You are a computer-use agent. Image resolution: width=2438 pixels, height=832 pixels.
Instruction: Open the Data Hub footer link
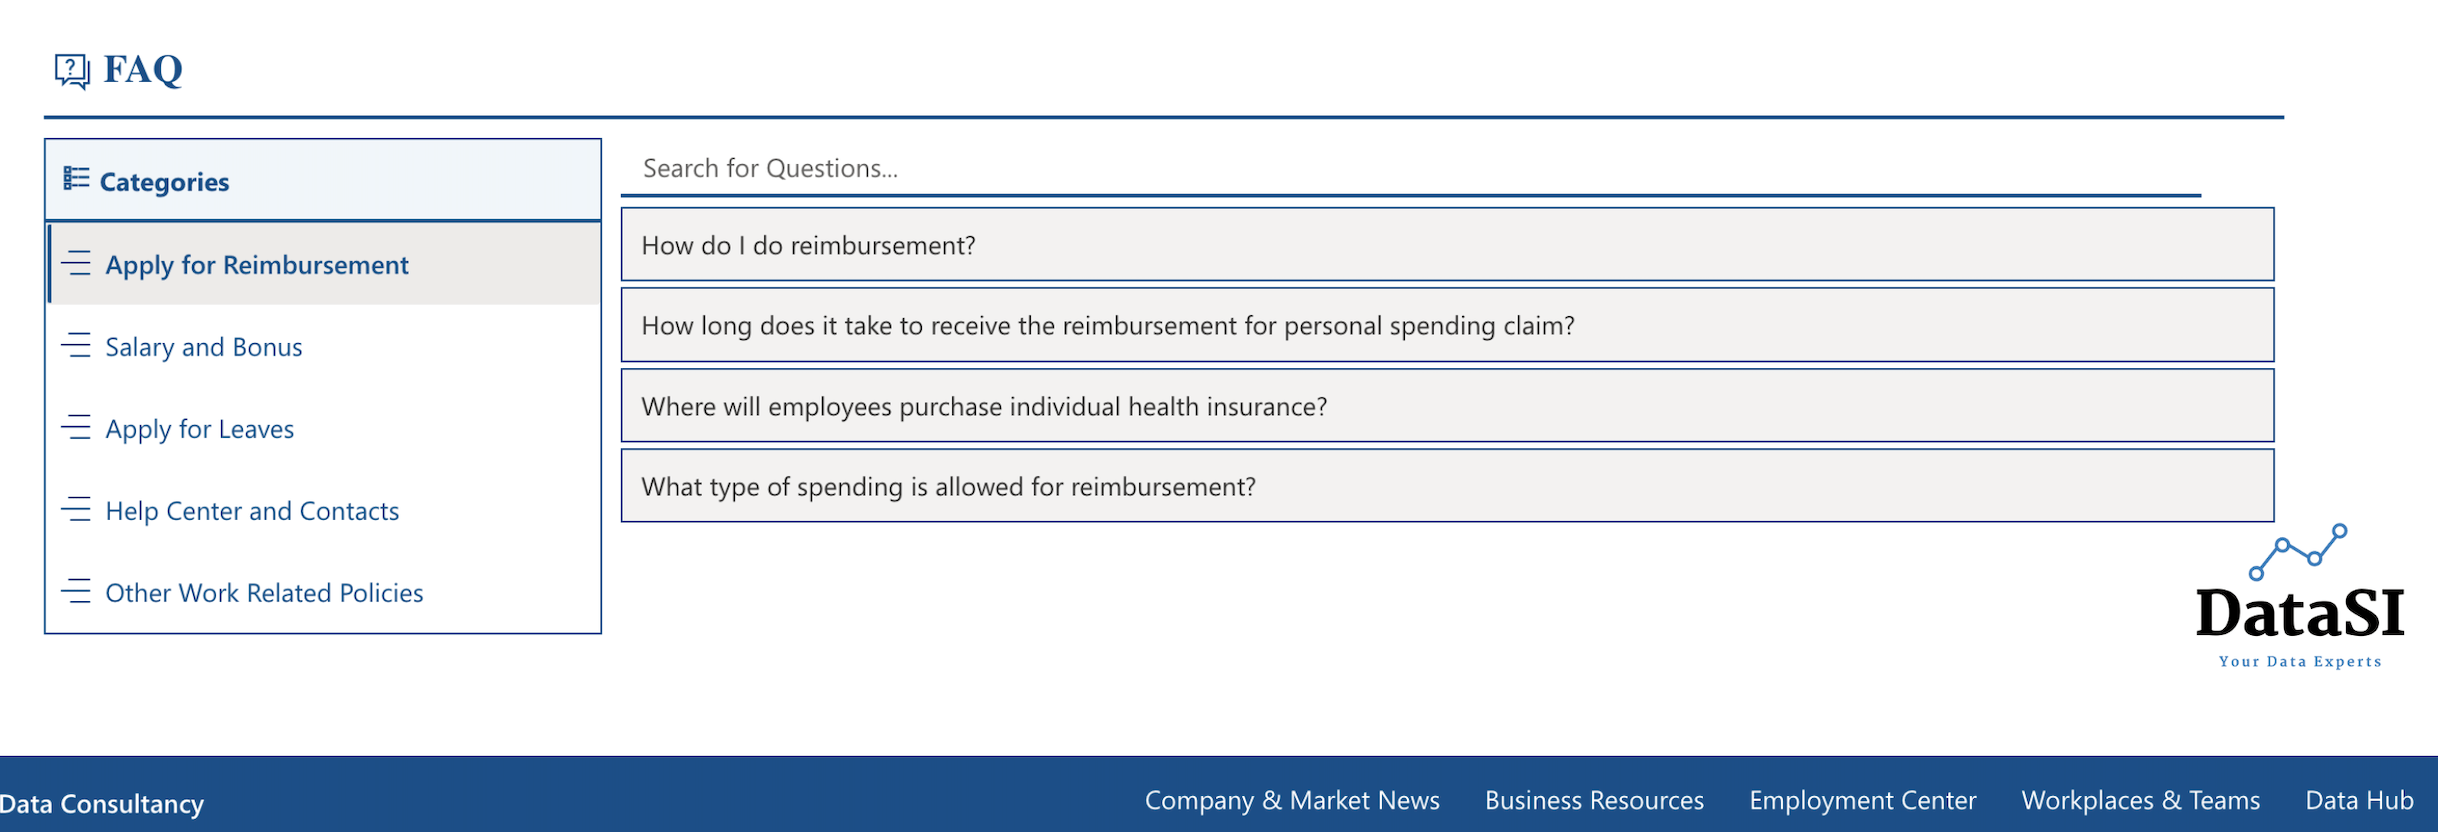click(x=2358, y=800)
